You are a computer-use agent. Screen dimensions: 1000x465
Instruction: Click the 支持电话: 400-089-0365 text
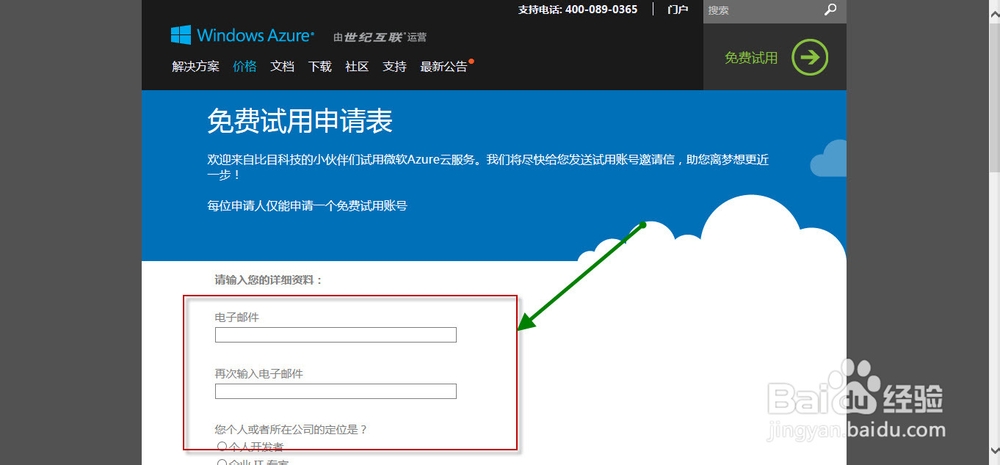tap(578, 10)
